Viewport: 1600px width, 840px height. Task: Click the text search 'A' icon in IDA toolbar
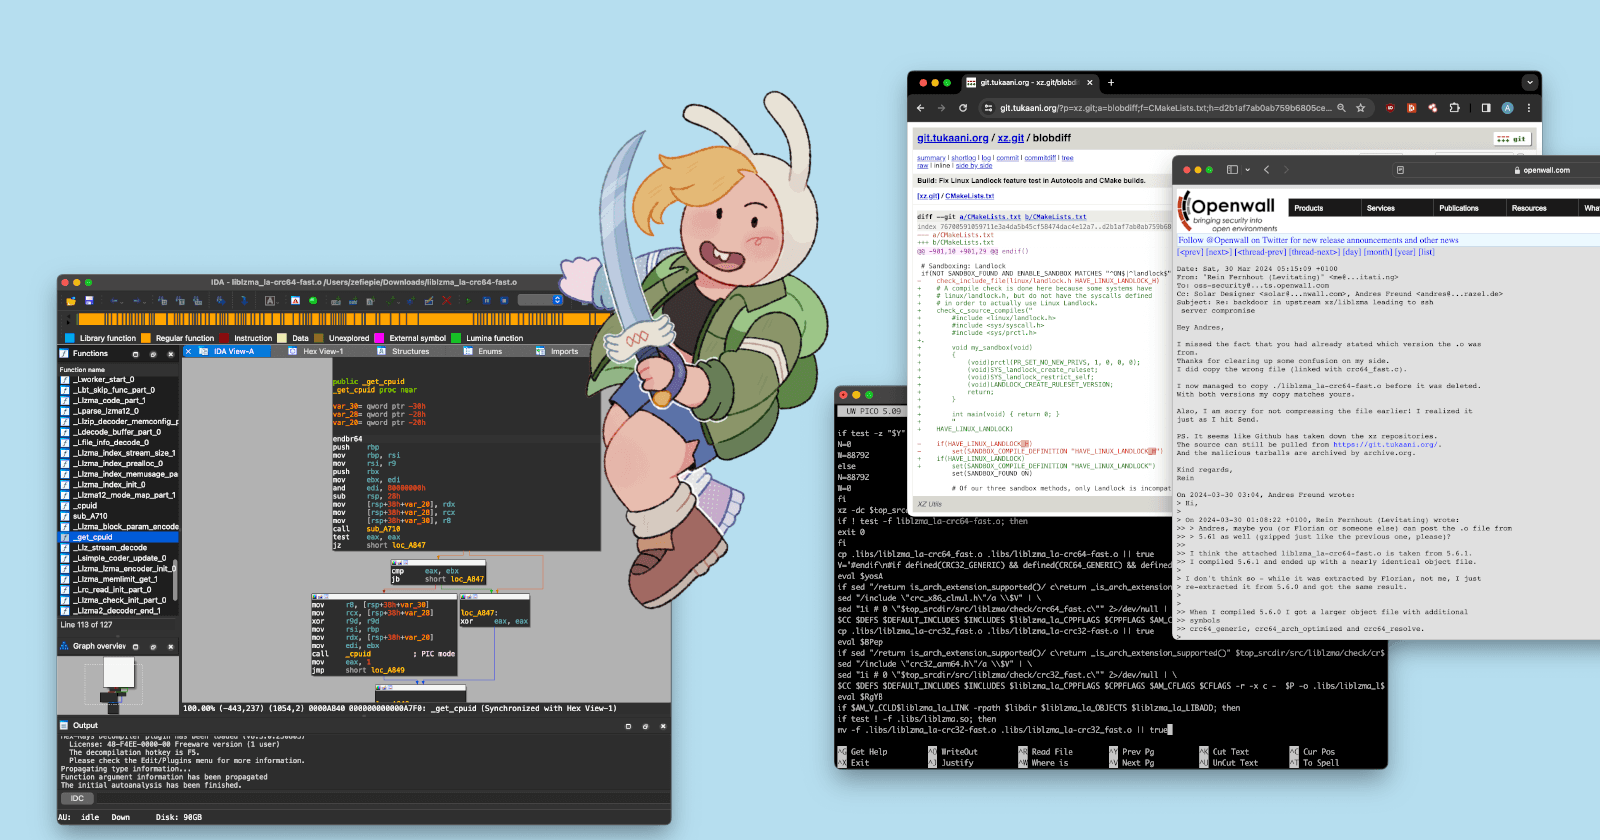269,301
